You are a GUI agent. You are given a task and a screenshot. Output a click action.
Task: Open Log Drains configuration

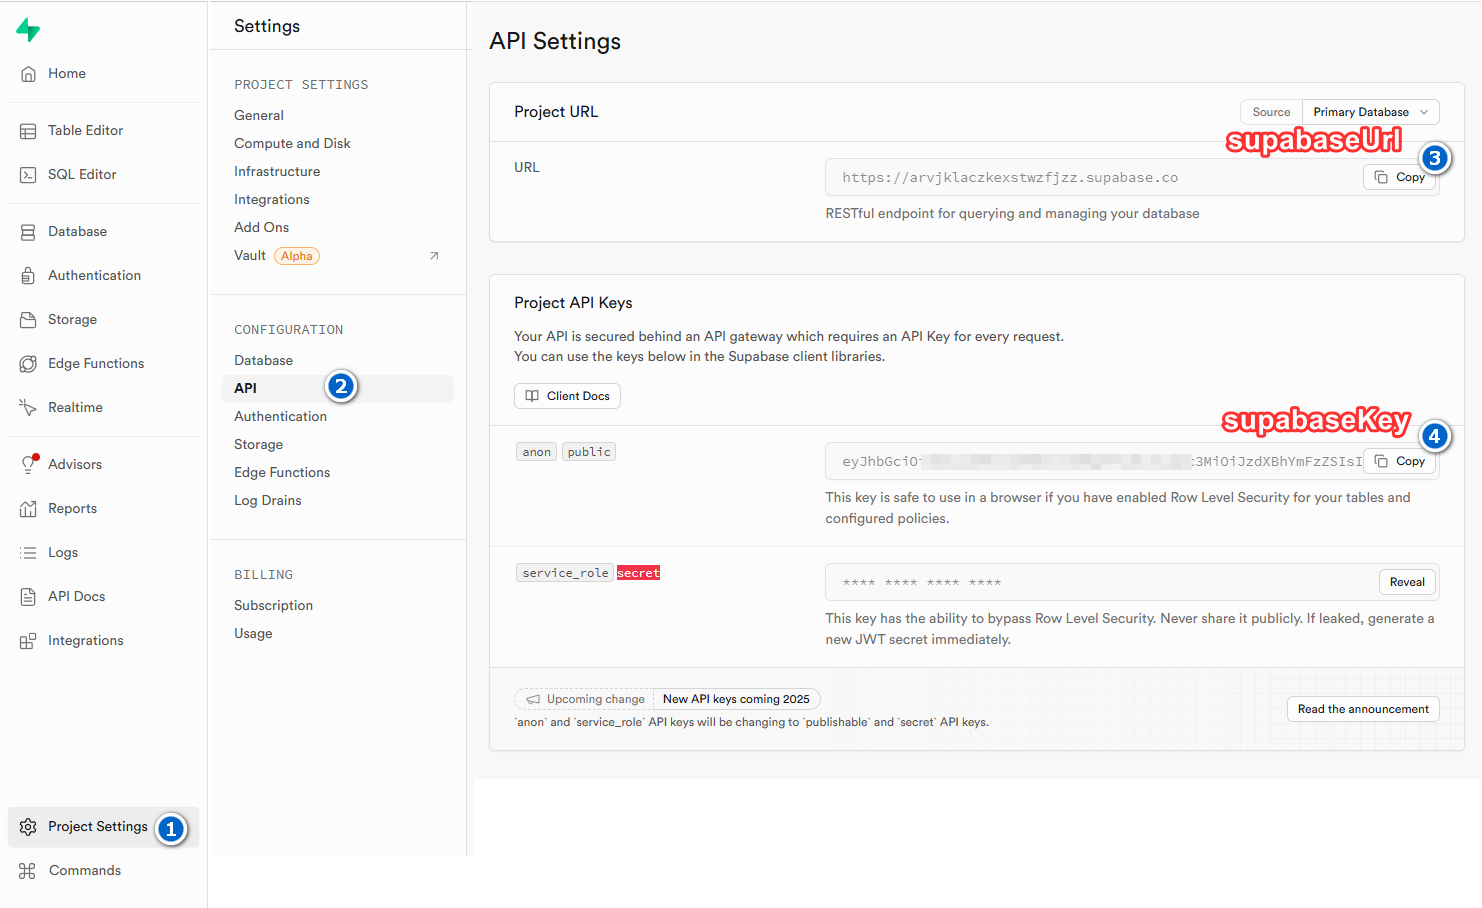[267, 500]
